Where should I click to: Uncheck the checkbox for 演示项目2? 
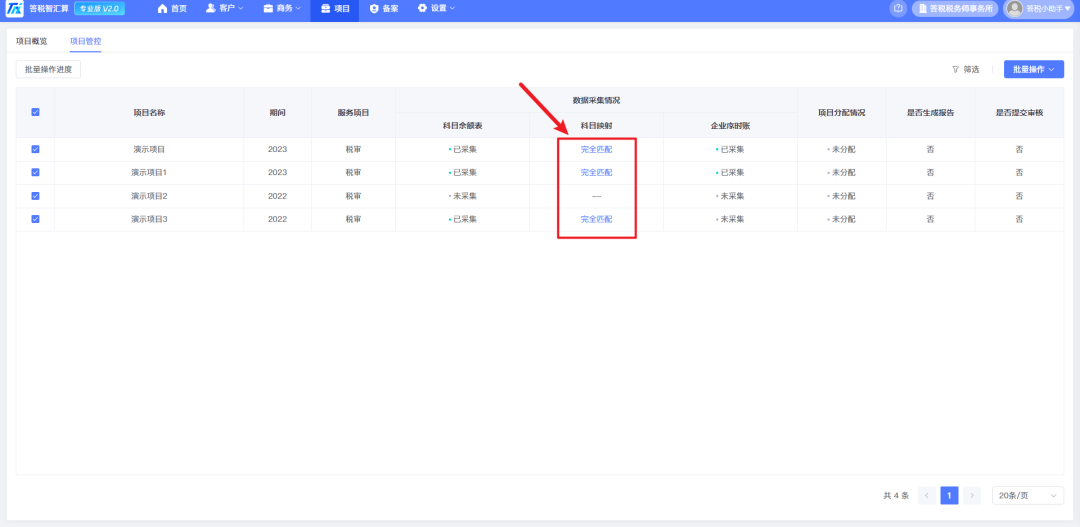pos(35,196)
